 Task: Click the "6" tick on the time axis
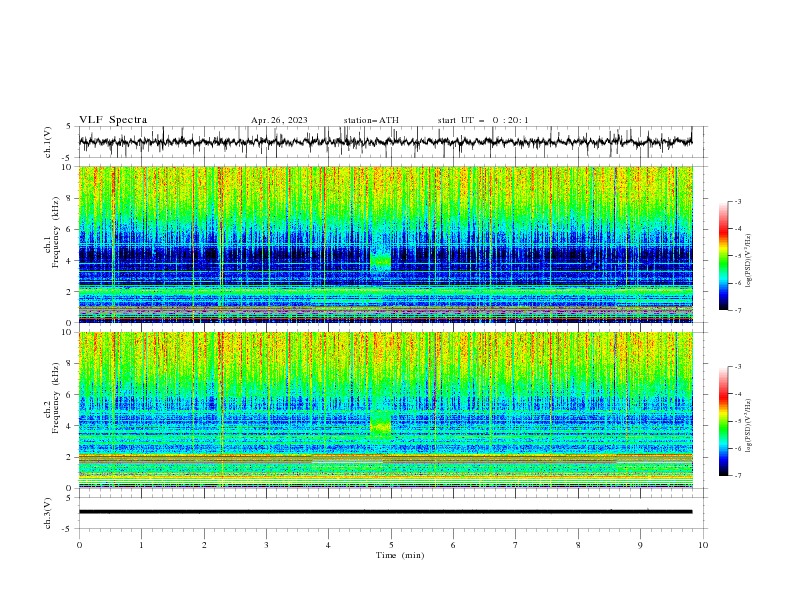453,545
